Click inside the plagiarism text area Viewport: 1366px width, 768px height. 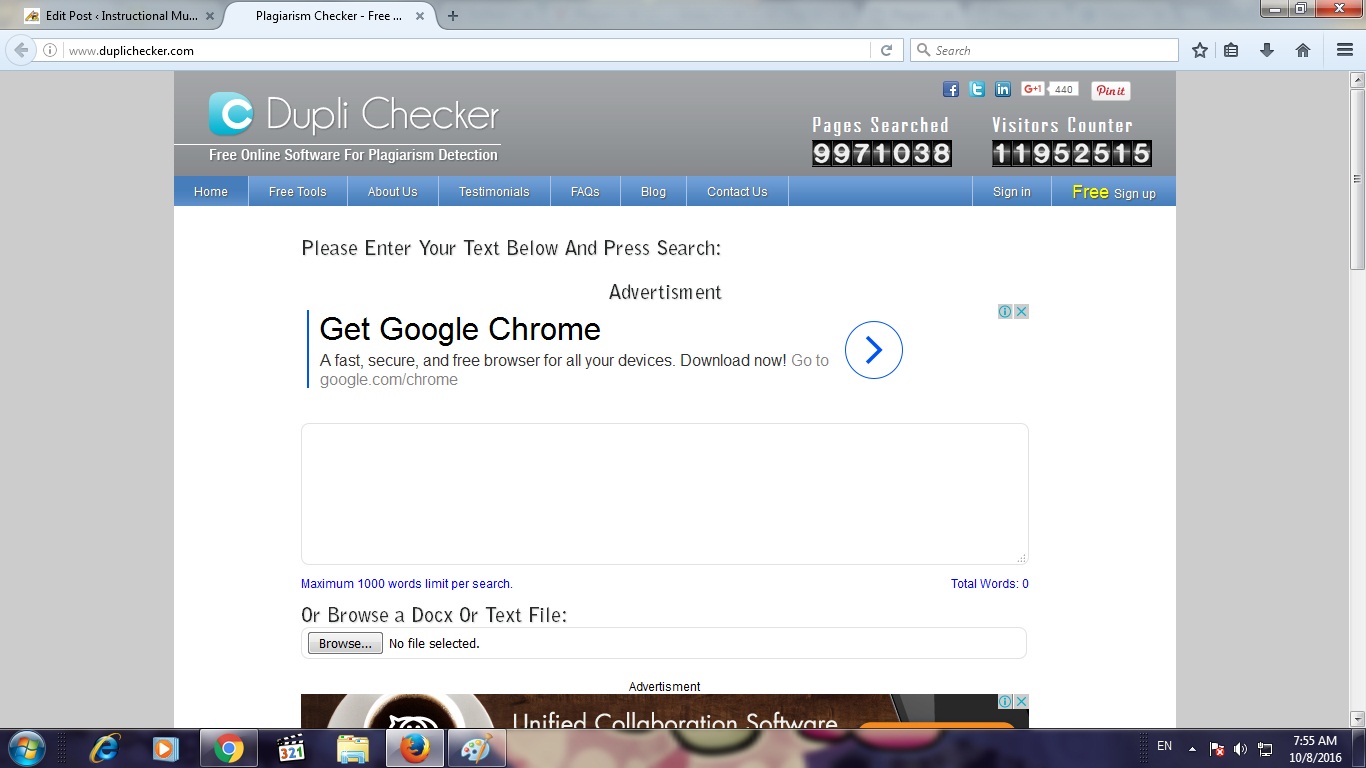[x=665, y=494]
